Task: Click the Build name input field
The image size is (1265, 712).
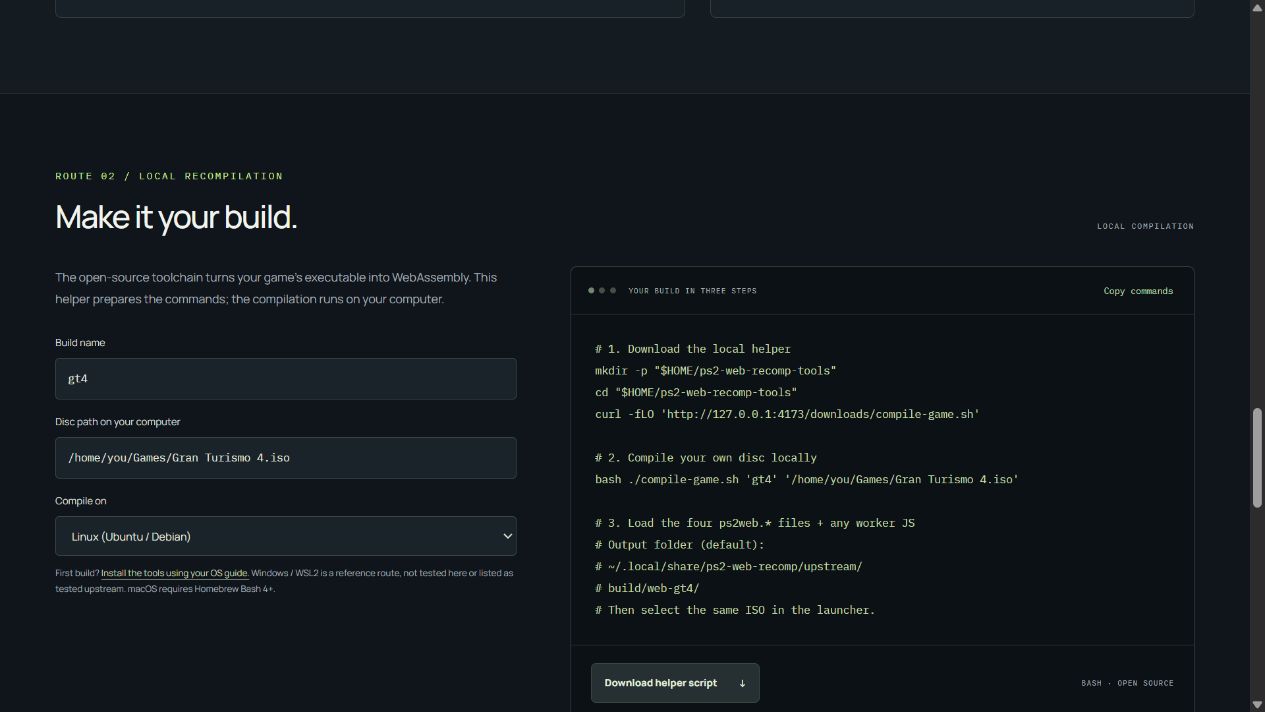Action: pos(286,379)
